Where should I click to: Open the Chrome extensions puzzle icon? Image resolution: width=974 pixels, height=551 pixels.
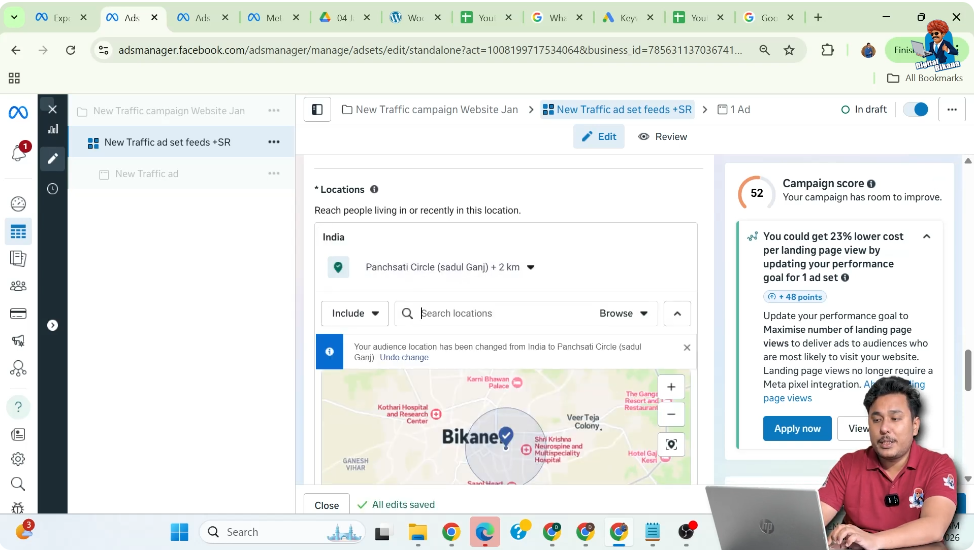[827, 50]
